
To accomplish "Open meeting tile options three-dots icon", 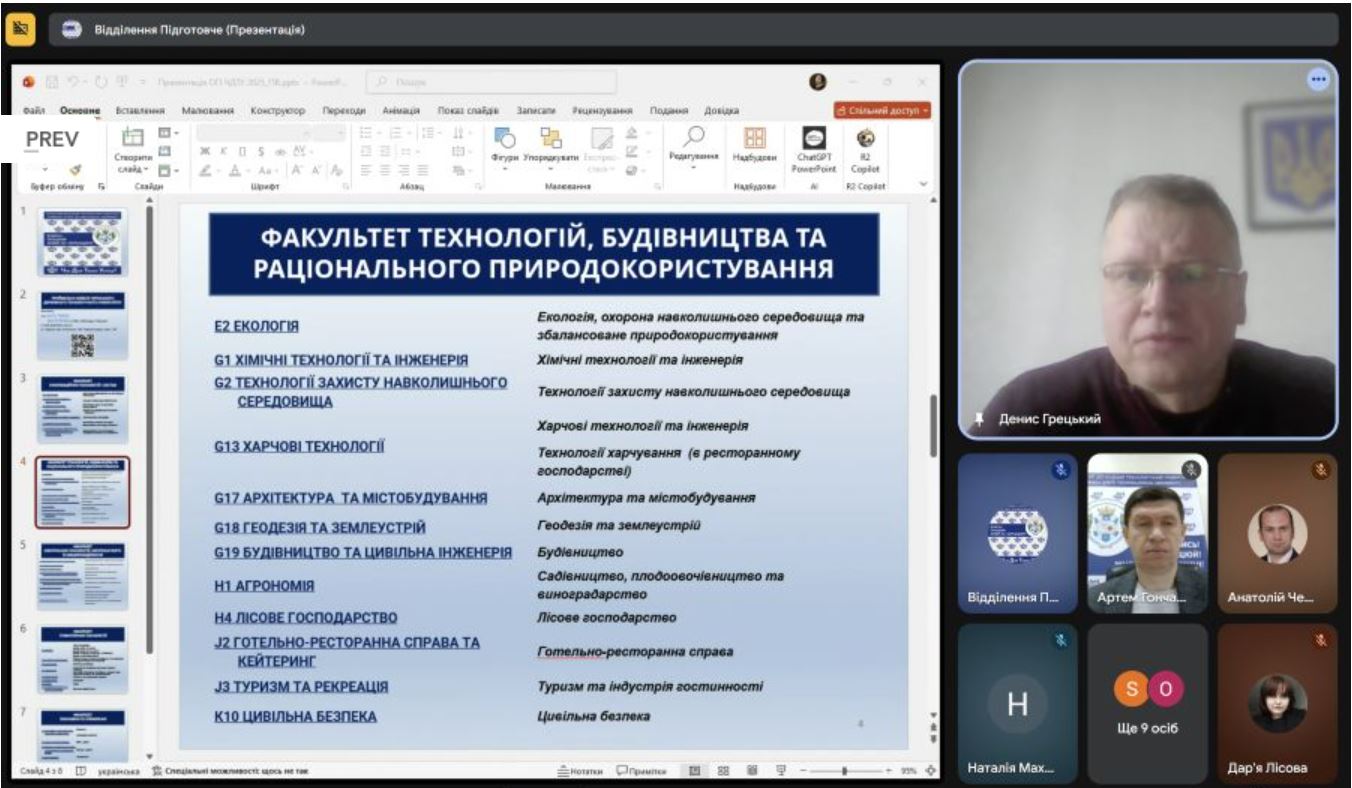I will [x=1319, y=81].
